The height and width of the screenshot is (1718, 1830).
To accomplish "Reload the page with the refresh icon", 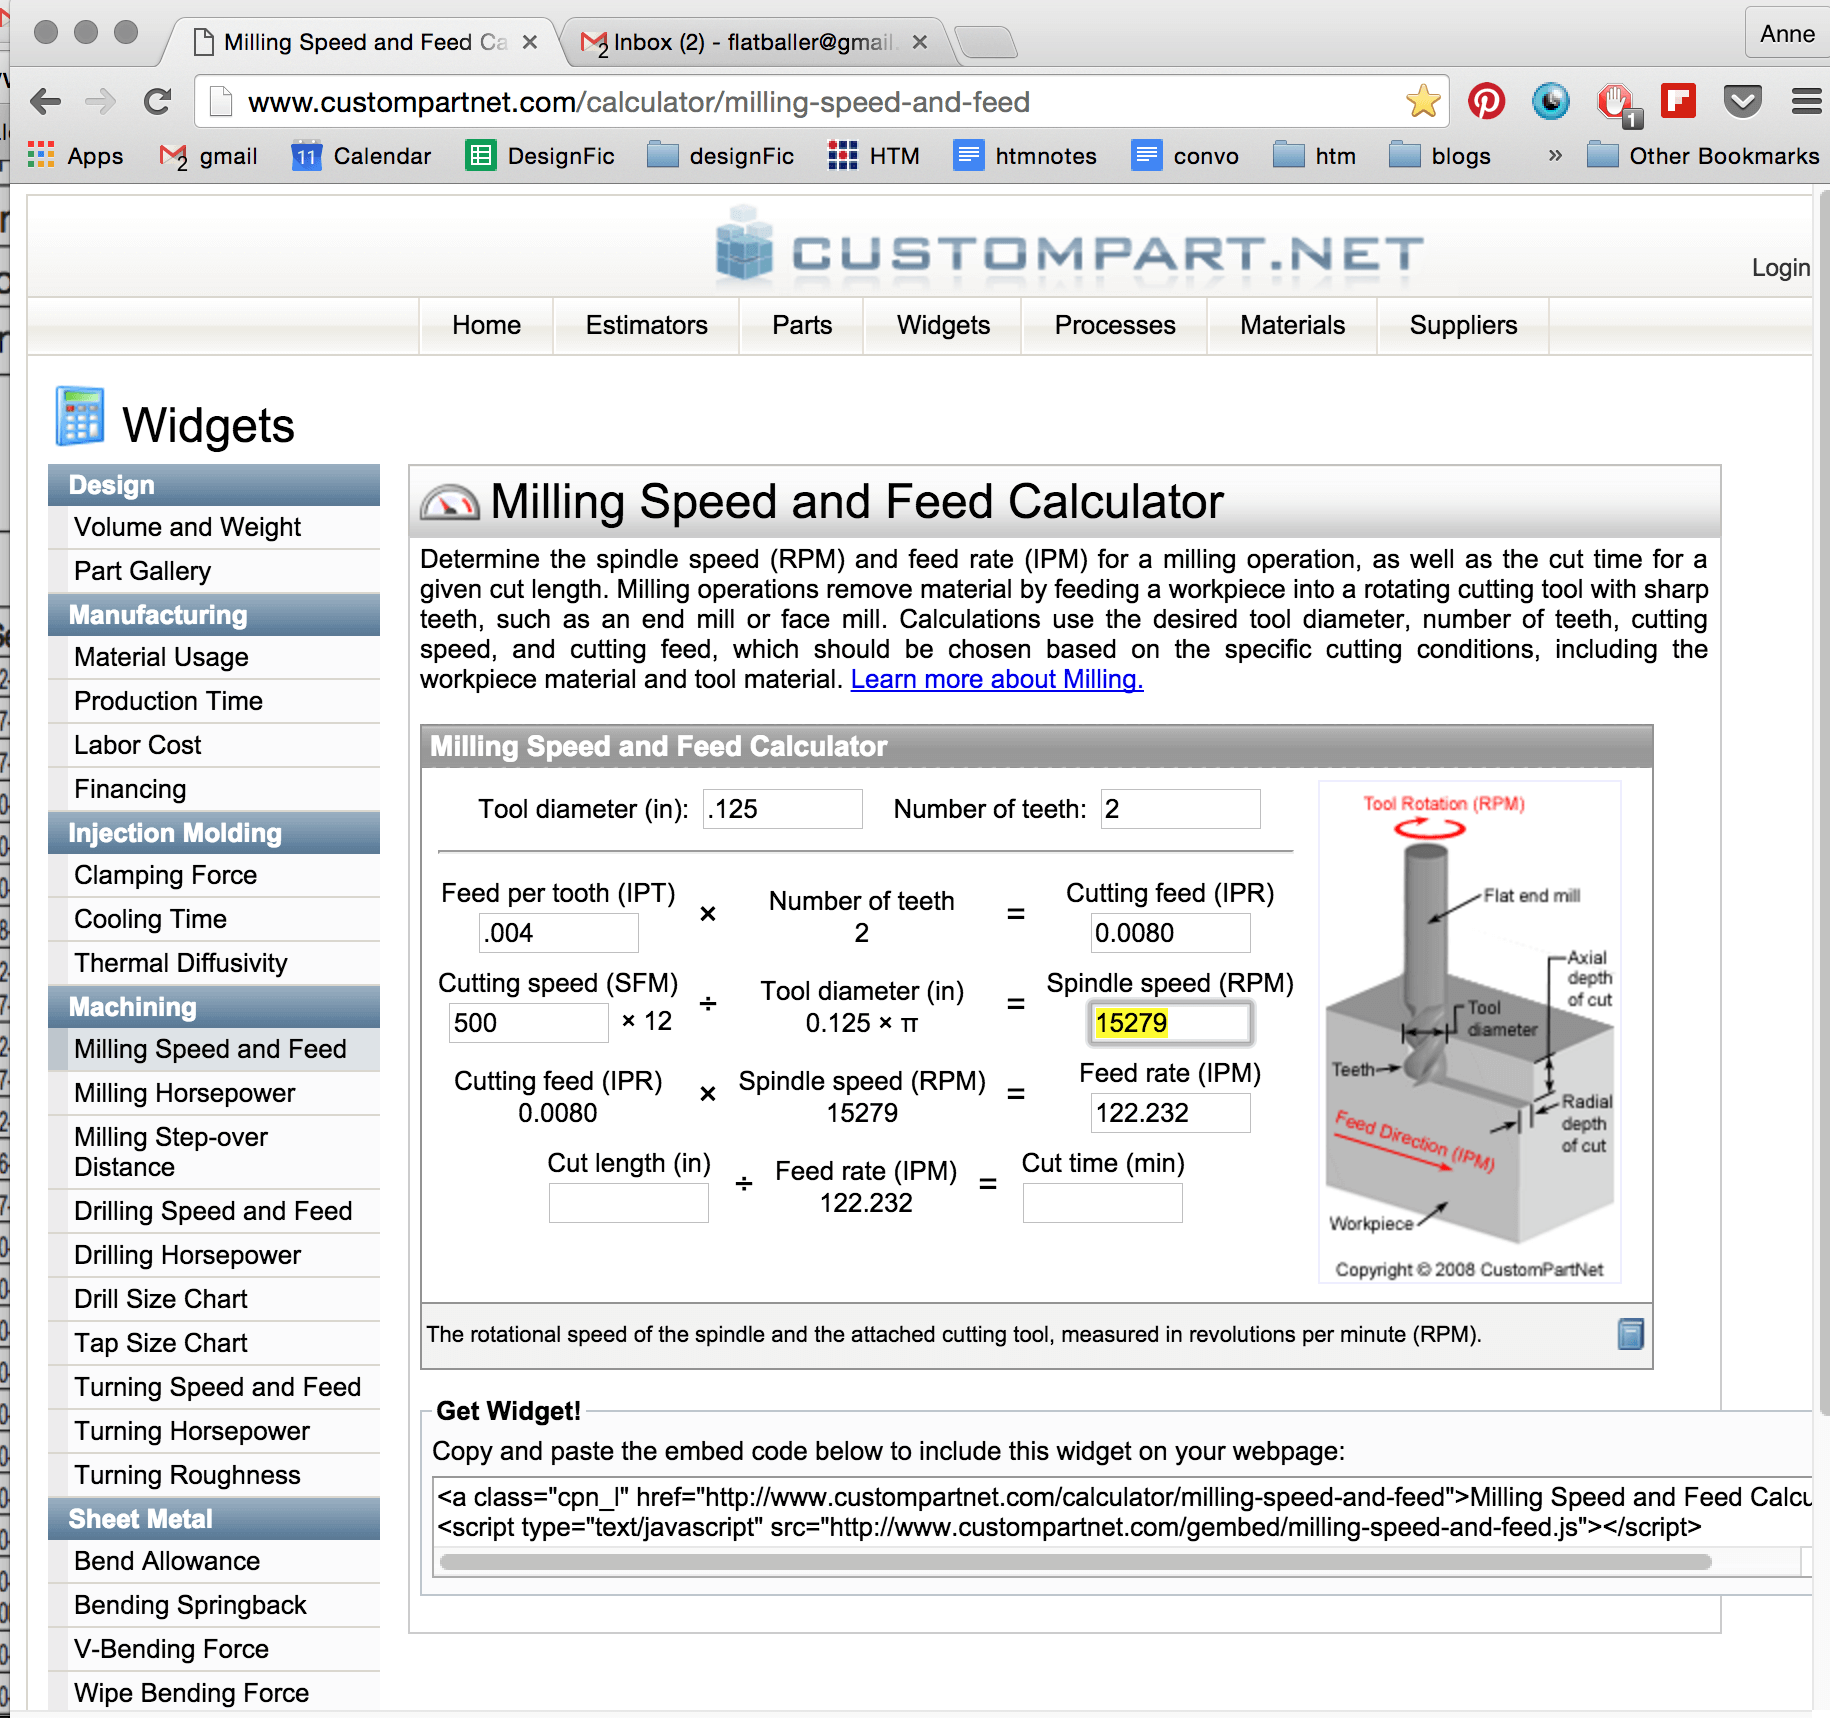I will click(157, 101).
